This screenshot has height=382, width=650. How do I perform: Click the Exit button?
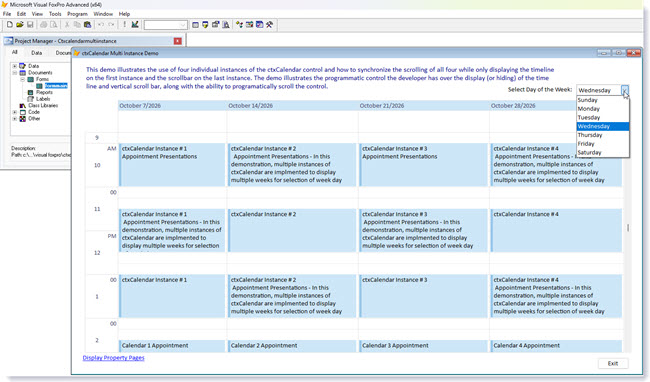[x=613, y=363]
